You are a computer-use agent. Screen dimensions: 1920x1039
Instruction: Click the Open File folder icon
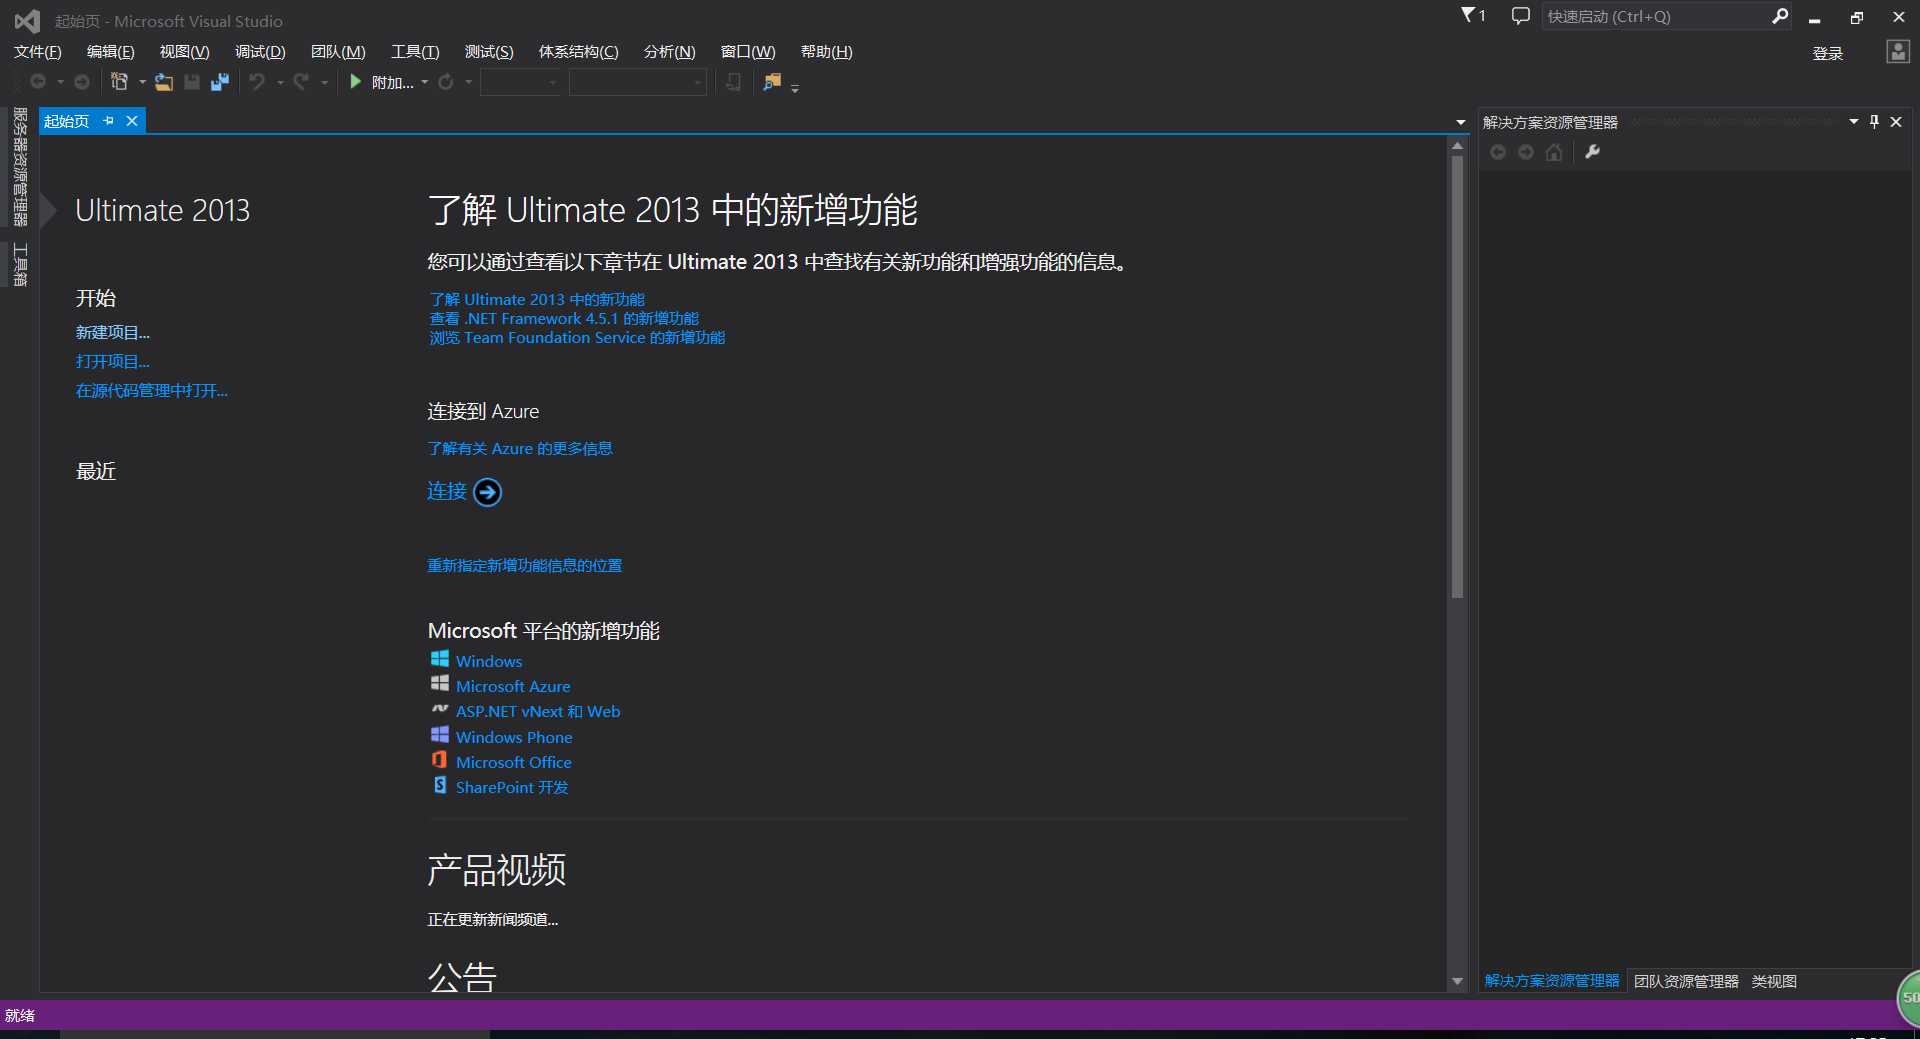[x=164, y=82]
